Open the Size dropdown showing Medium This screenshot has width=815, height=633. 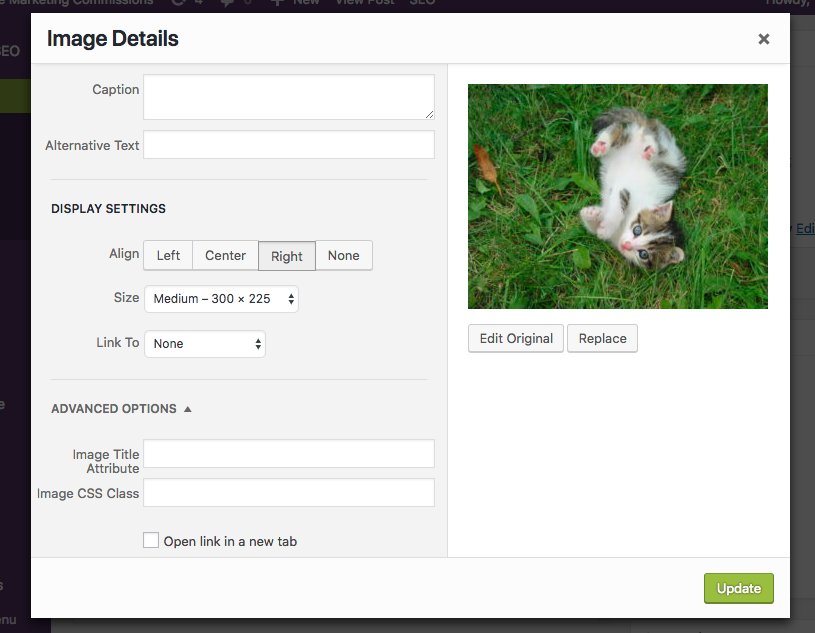click(x=221, y=298)
